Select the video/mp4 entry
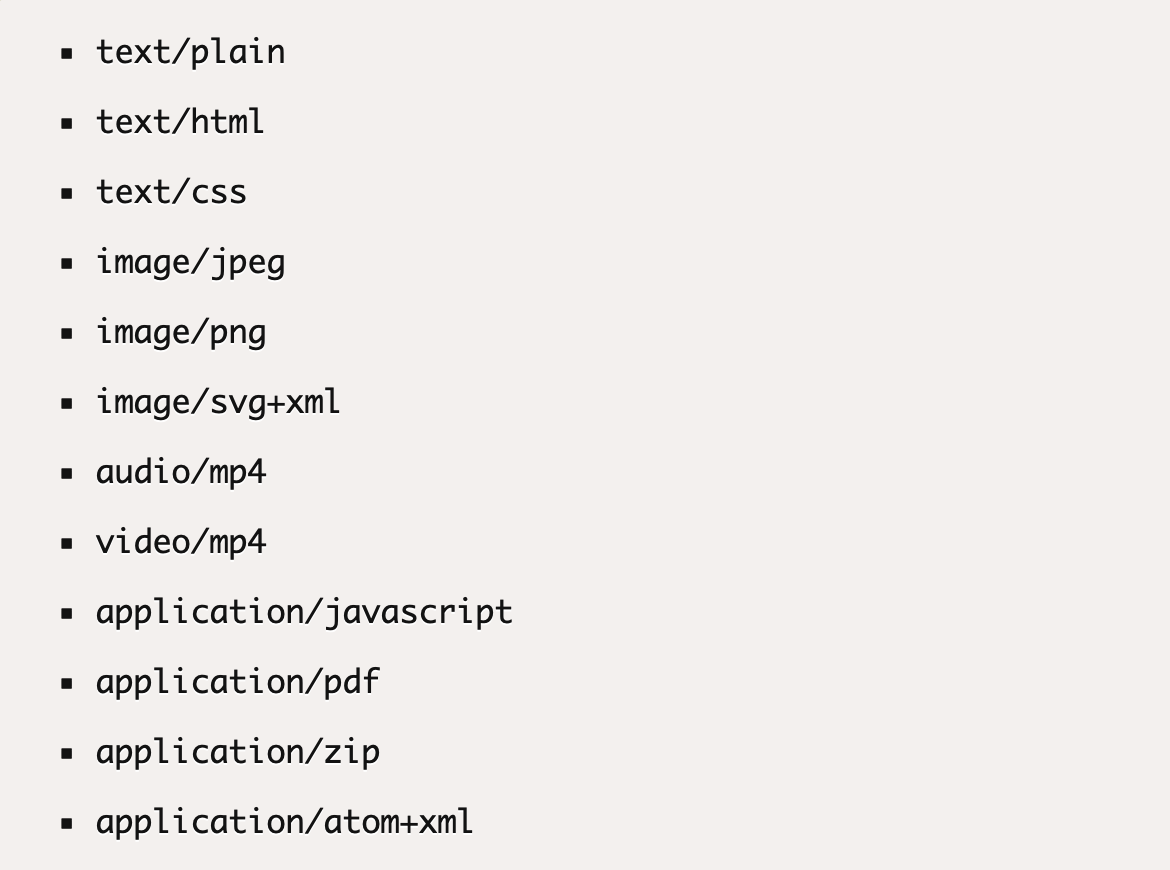 coord(181,542)
